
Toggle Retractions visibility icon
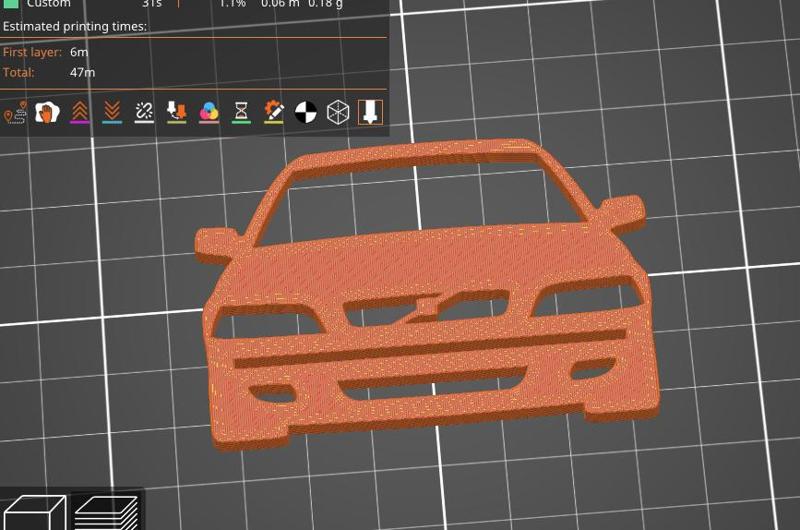click(x=80, y=112)
